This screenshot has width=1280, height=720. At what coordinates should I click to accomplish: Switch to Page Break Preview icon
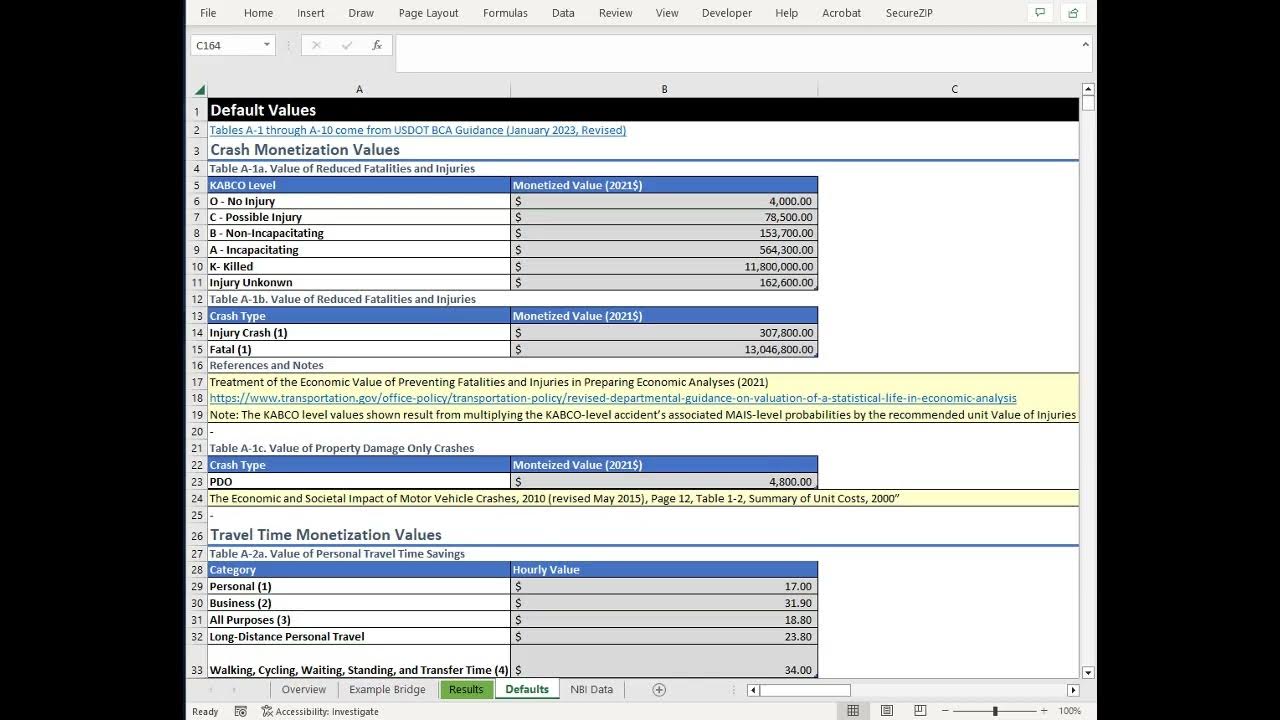point(920,711)
